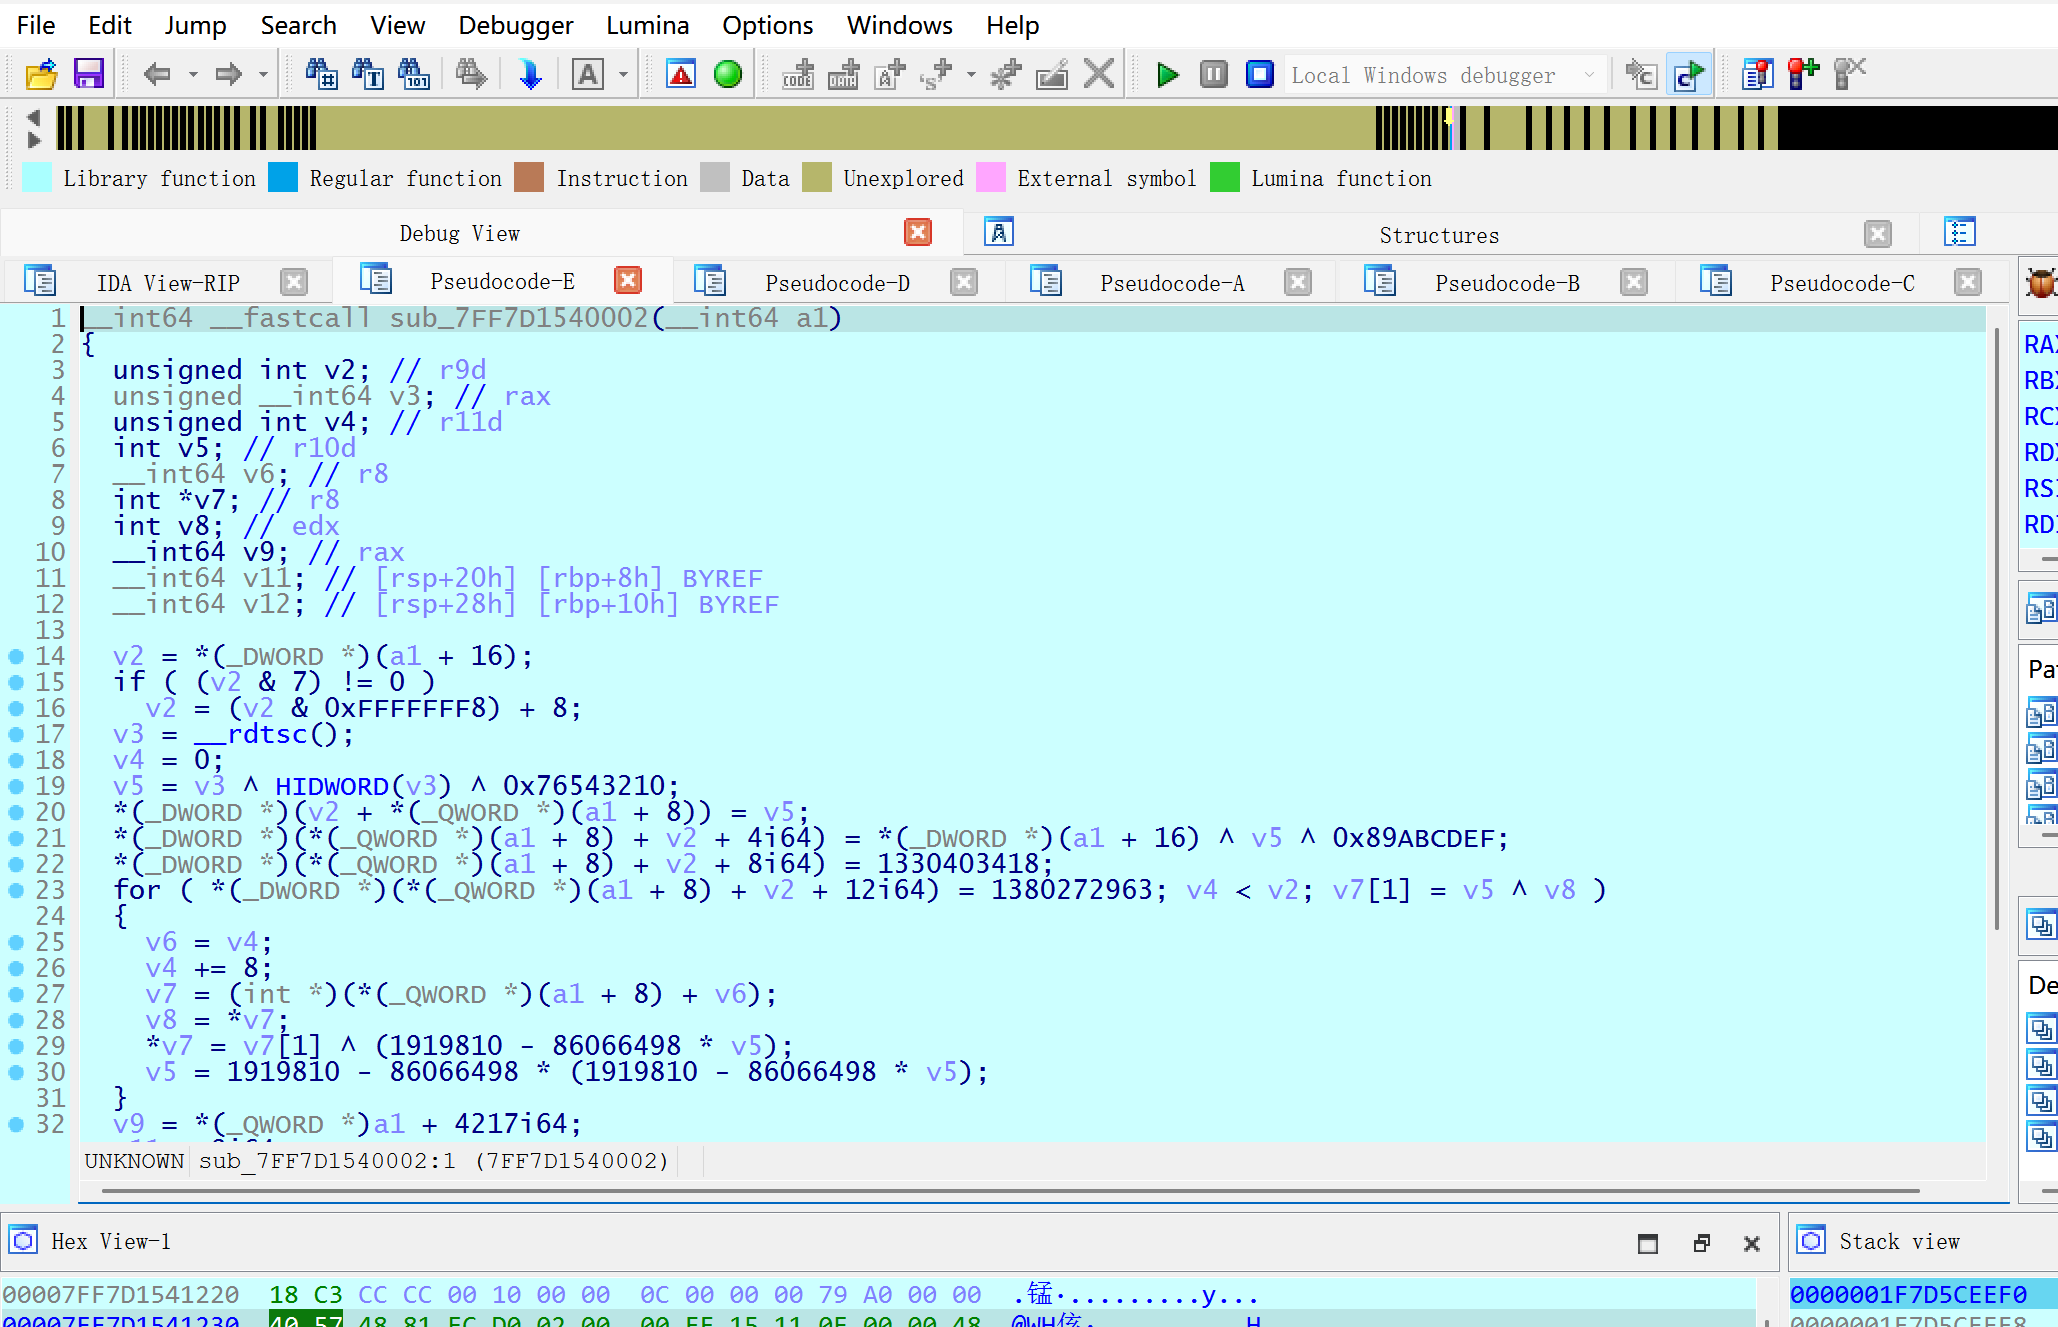
Task: Pause the debugged process
Action: 1213,75
